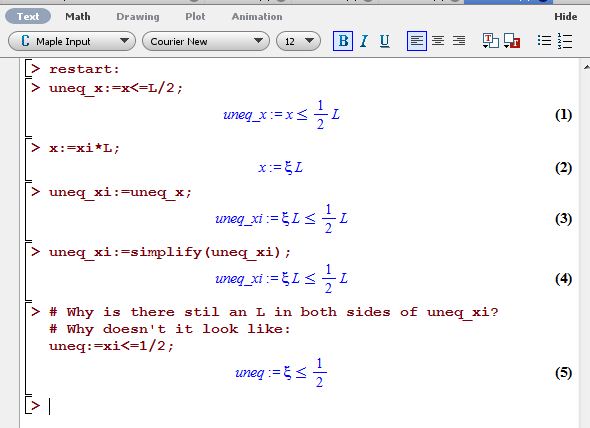Apply numbered list formatting

click(565, 41)
